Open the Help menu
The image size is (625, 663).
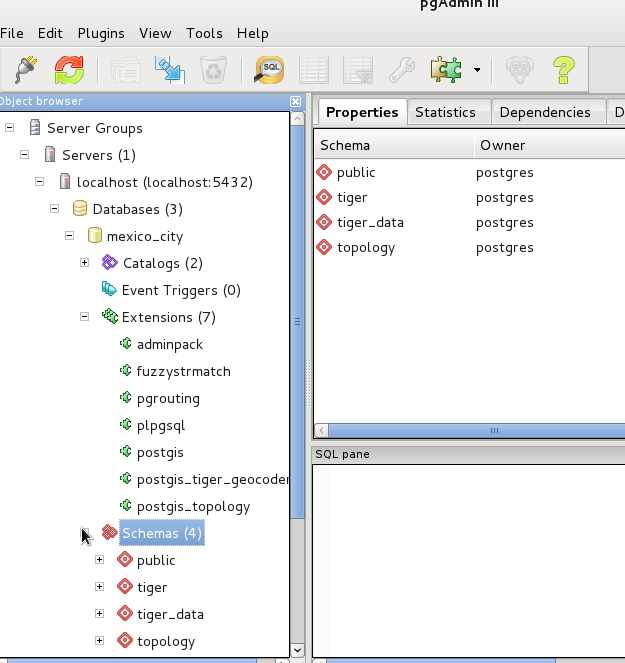252,33
